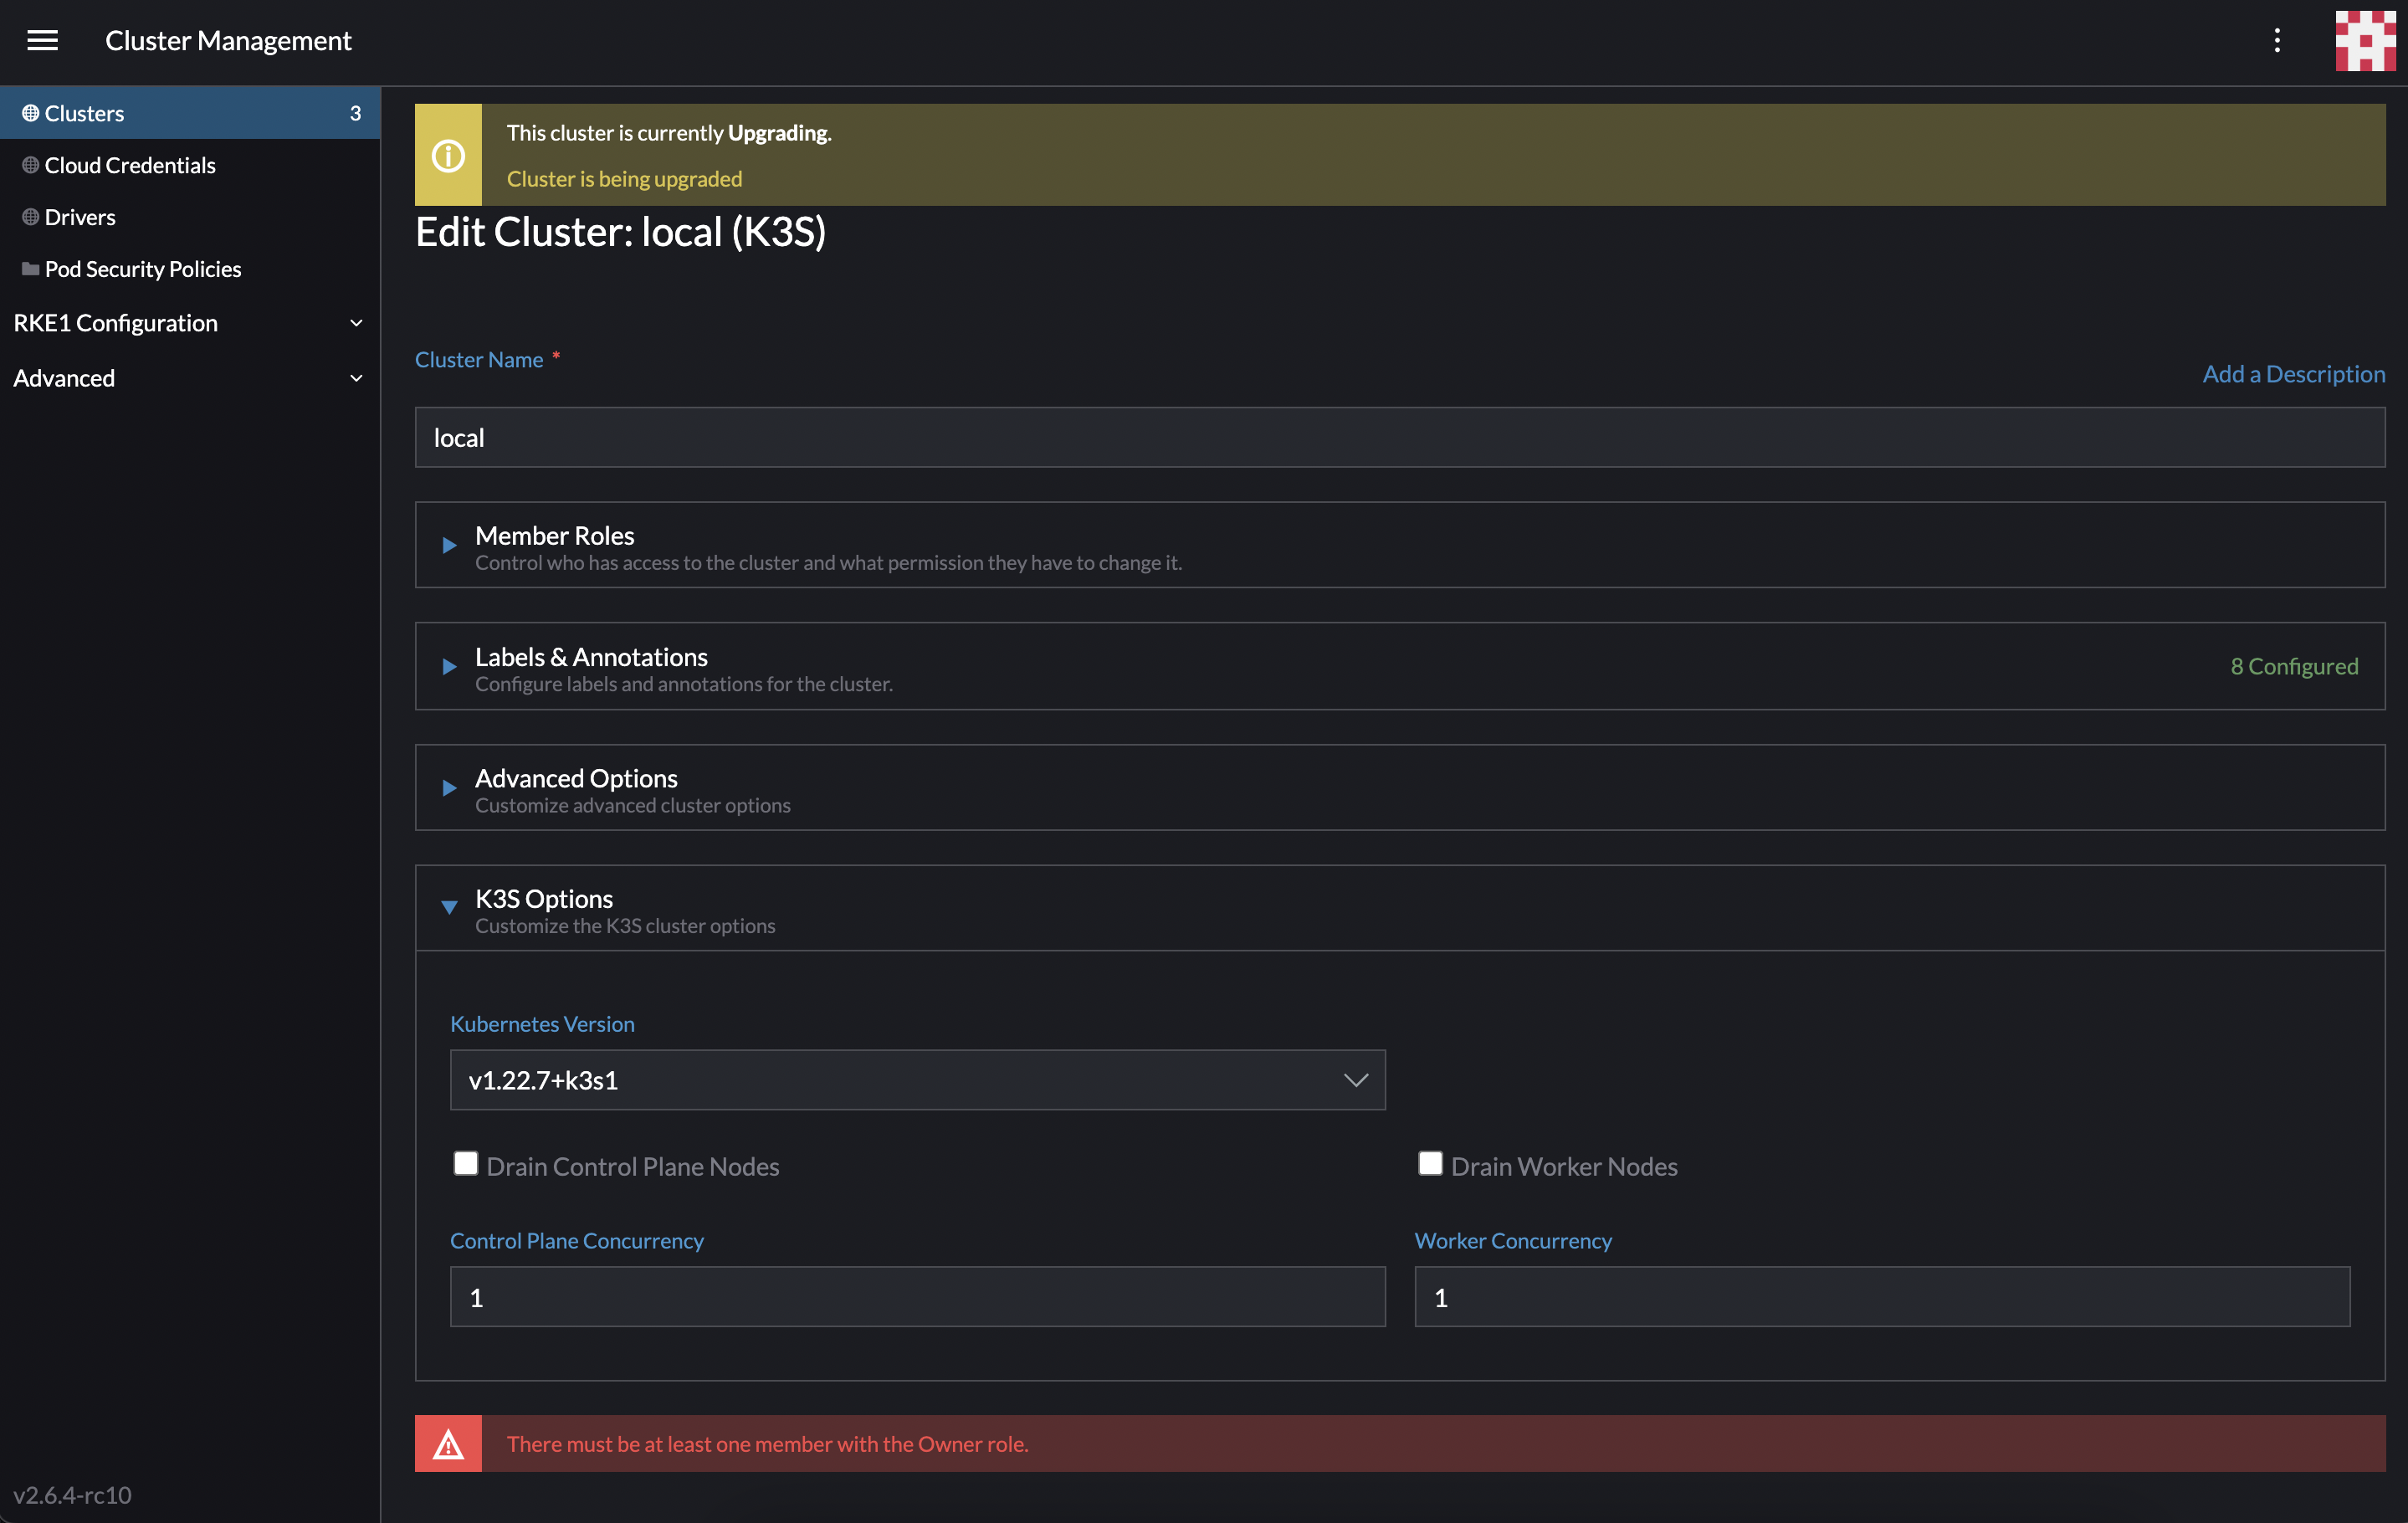Click the info icon on the upgrading banner
The width and height of the screenshot is (2408, 1523).
pyautogui.click(x=448, y=154)
